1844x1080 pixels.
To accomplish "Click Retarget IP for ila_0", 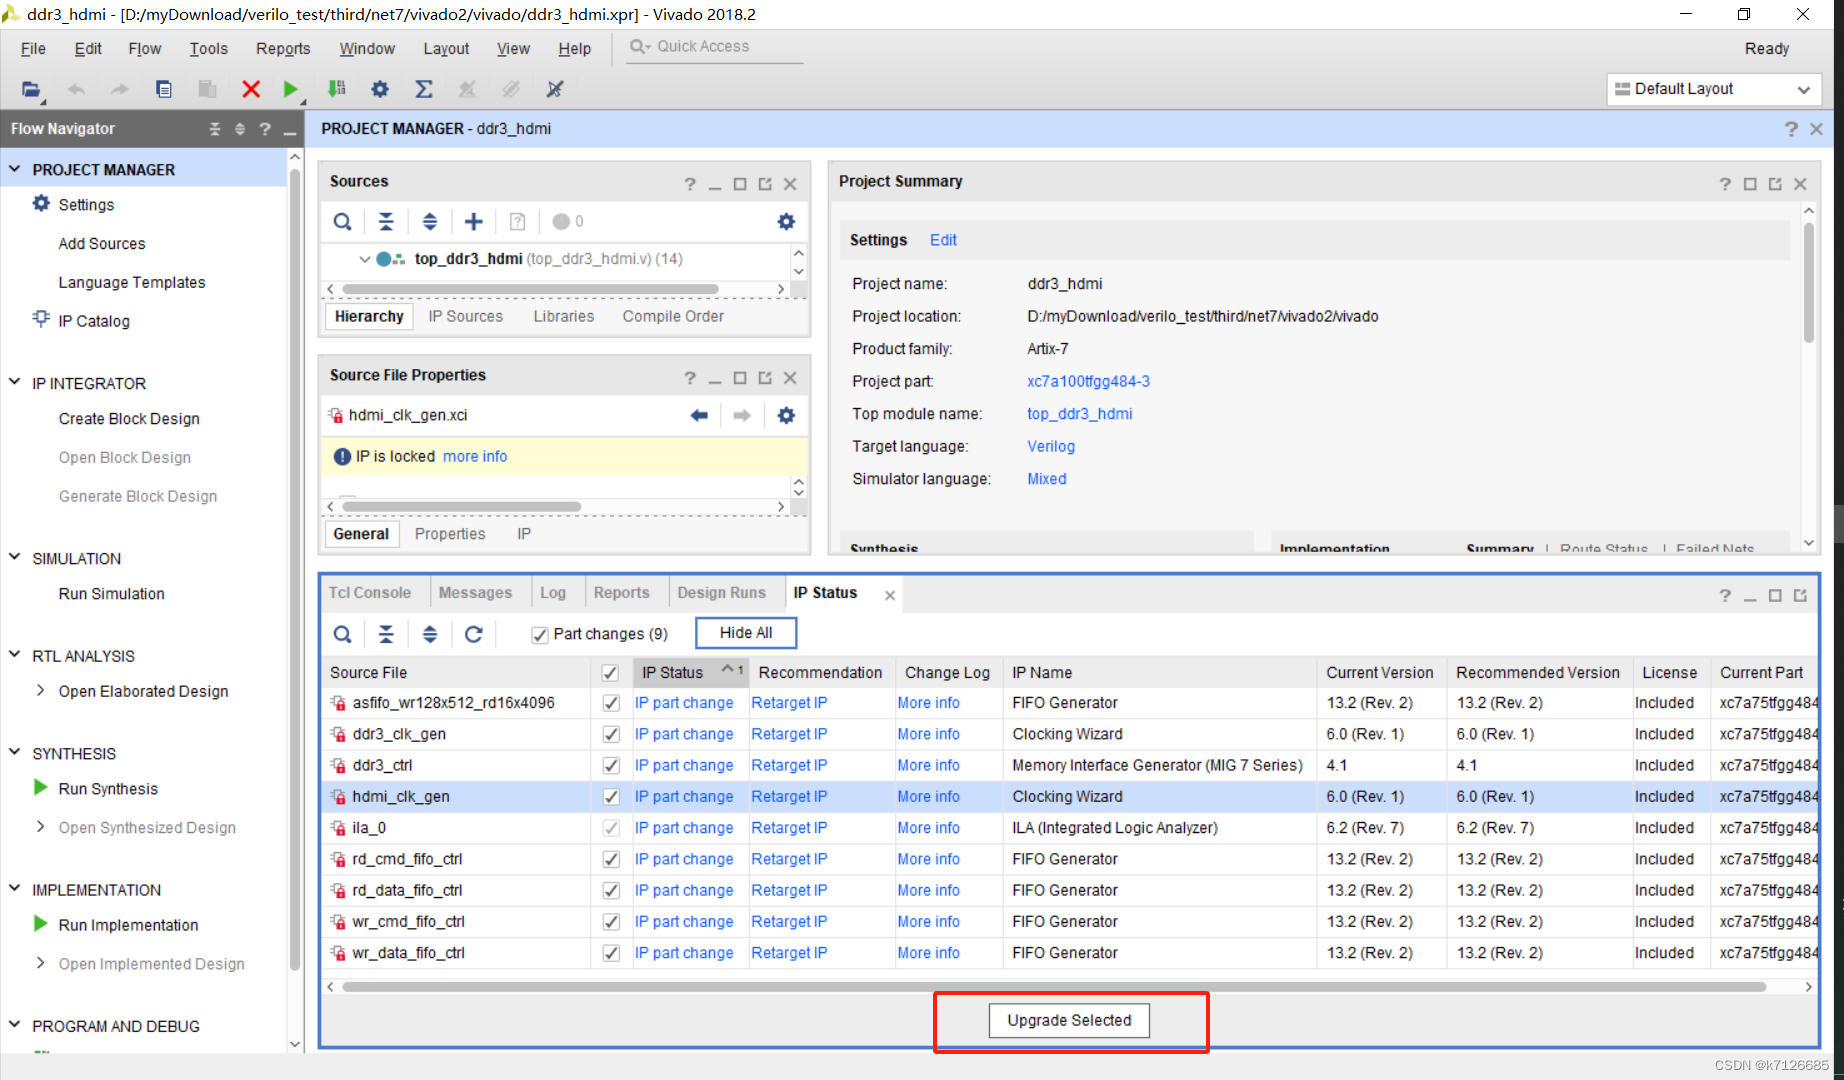I will (789, 828).
